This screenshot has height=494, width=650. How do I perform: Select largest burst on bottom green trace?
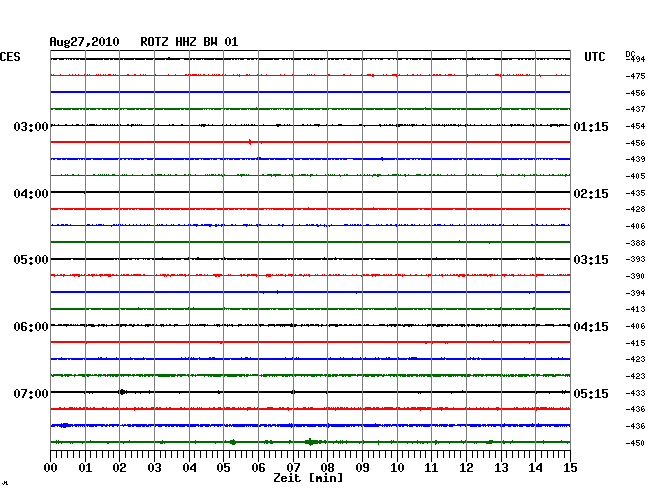311,442
